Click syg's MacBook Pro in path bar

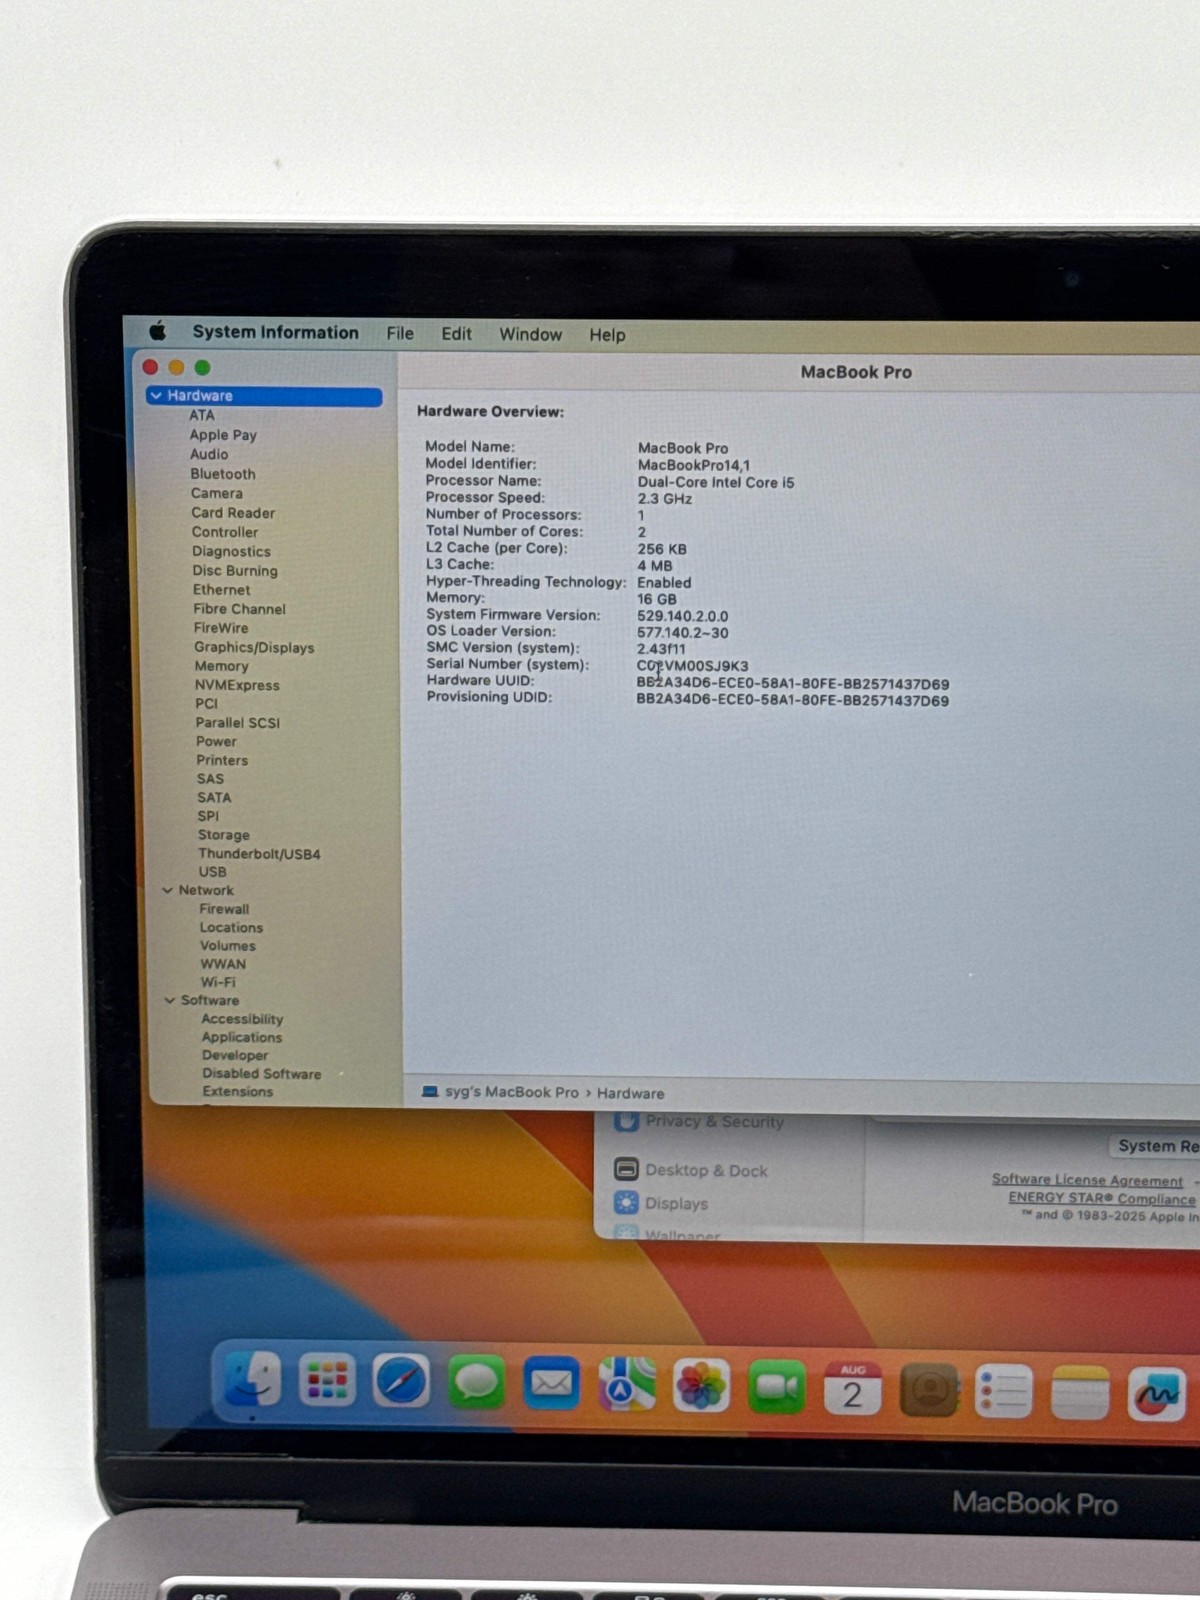pyautogui.click(x=511, y=1092)
